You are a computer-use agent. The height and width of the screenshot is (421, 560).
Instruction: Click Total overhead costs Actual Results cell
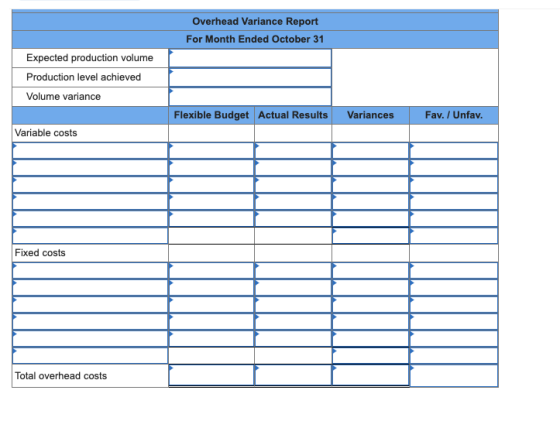click(293, 375)
